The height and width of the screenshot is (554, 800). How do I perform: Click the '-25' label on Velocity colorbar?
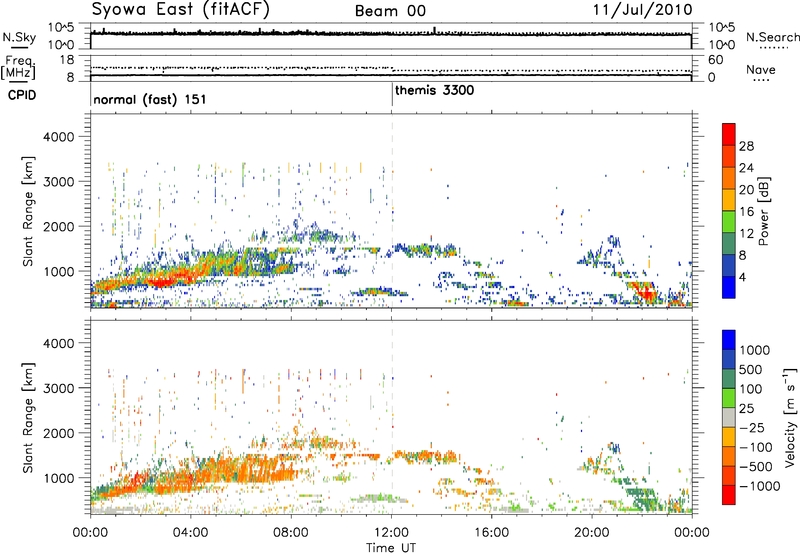750,428
